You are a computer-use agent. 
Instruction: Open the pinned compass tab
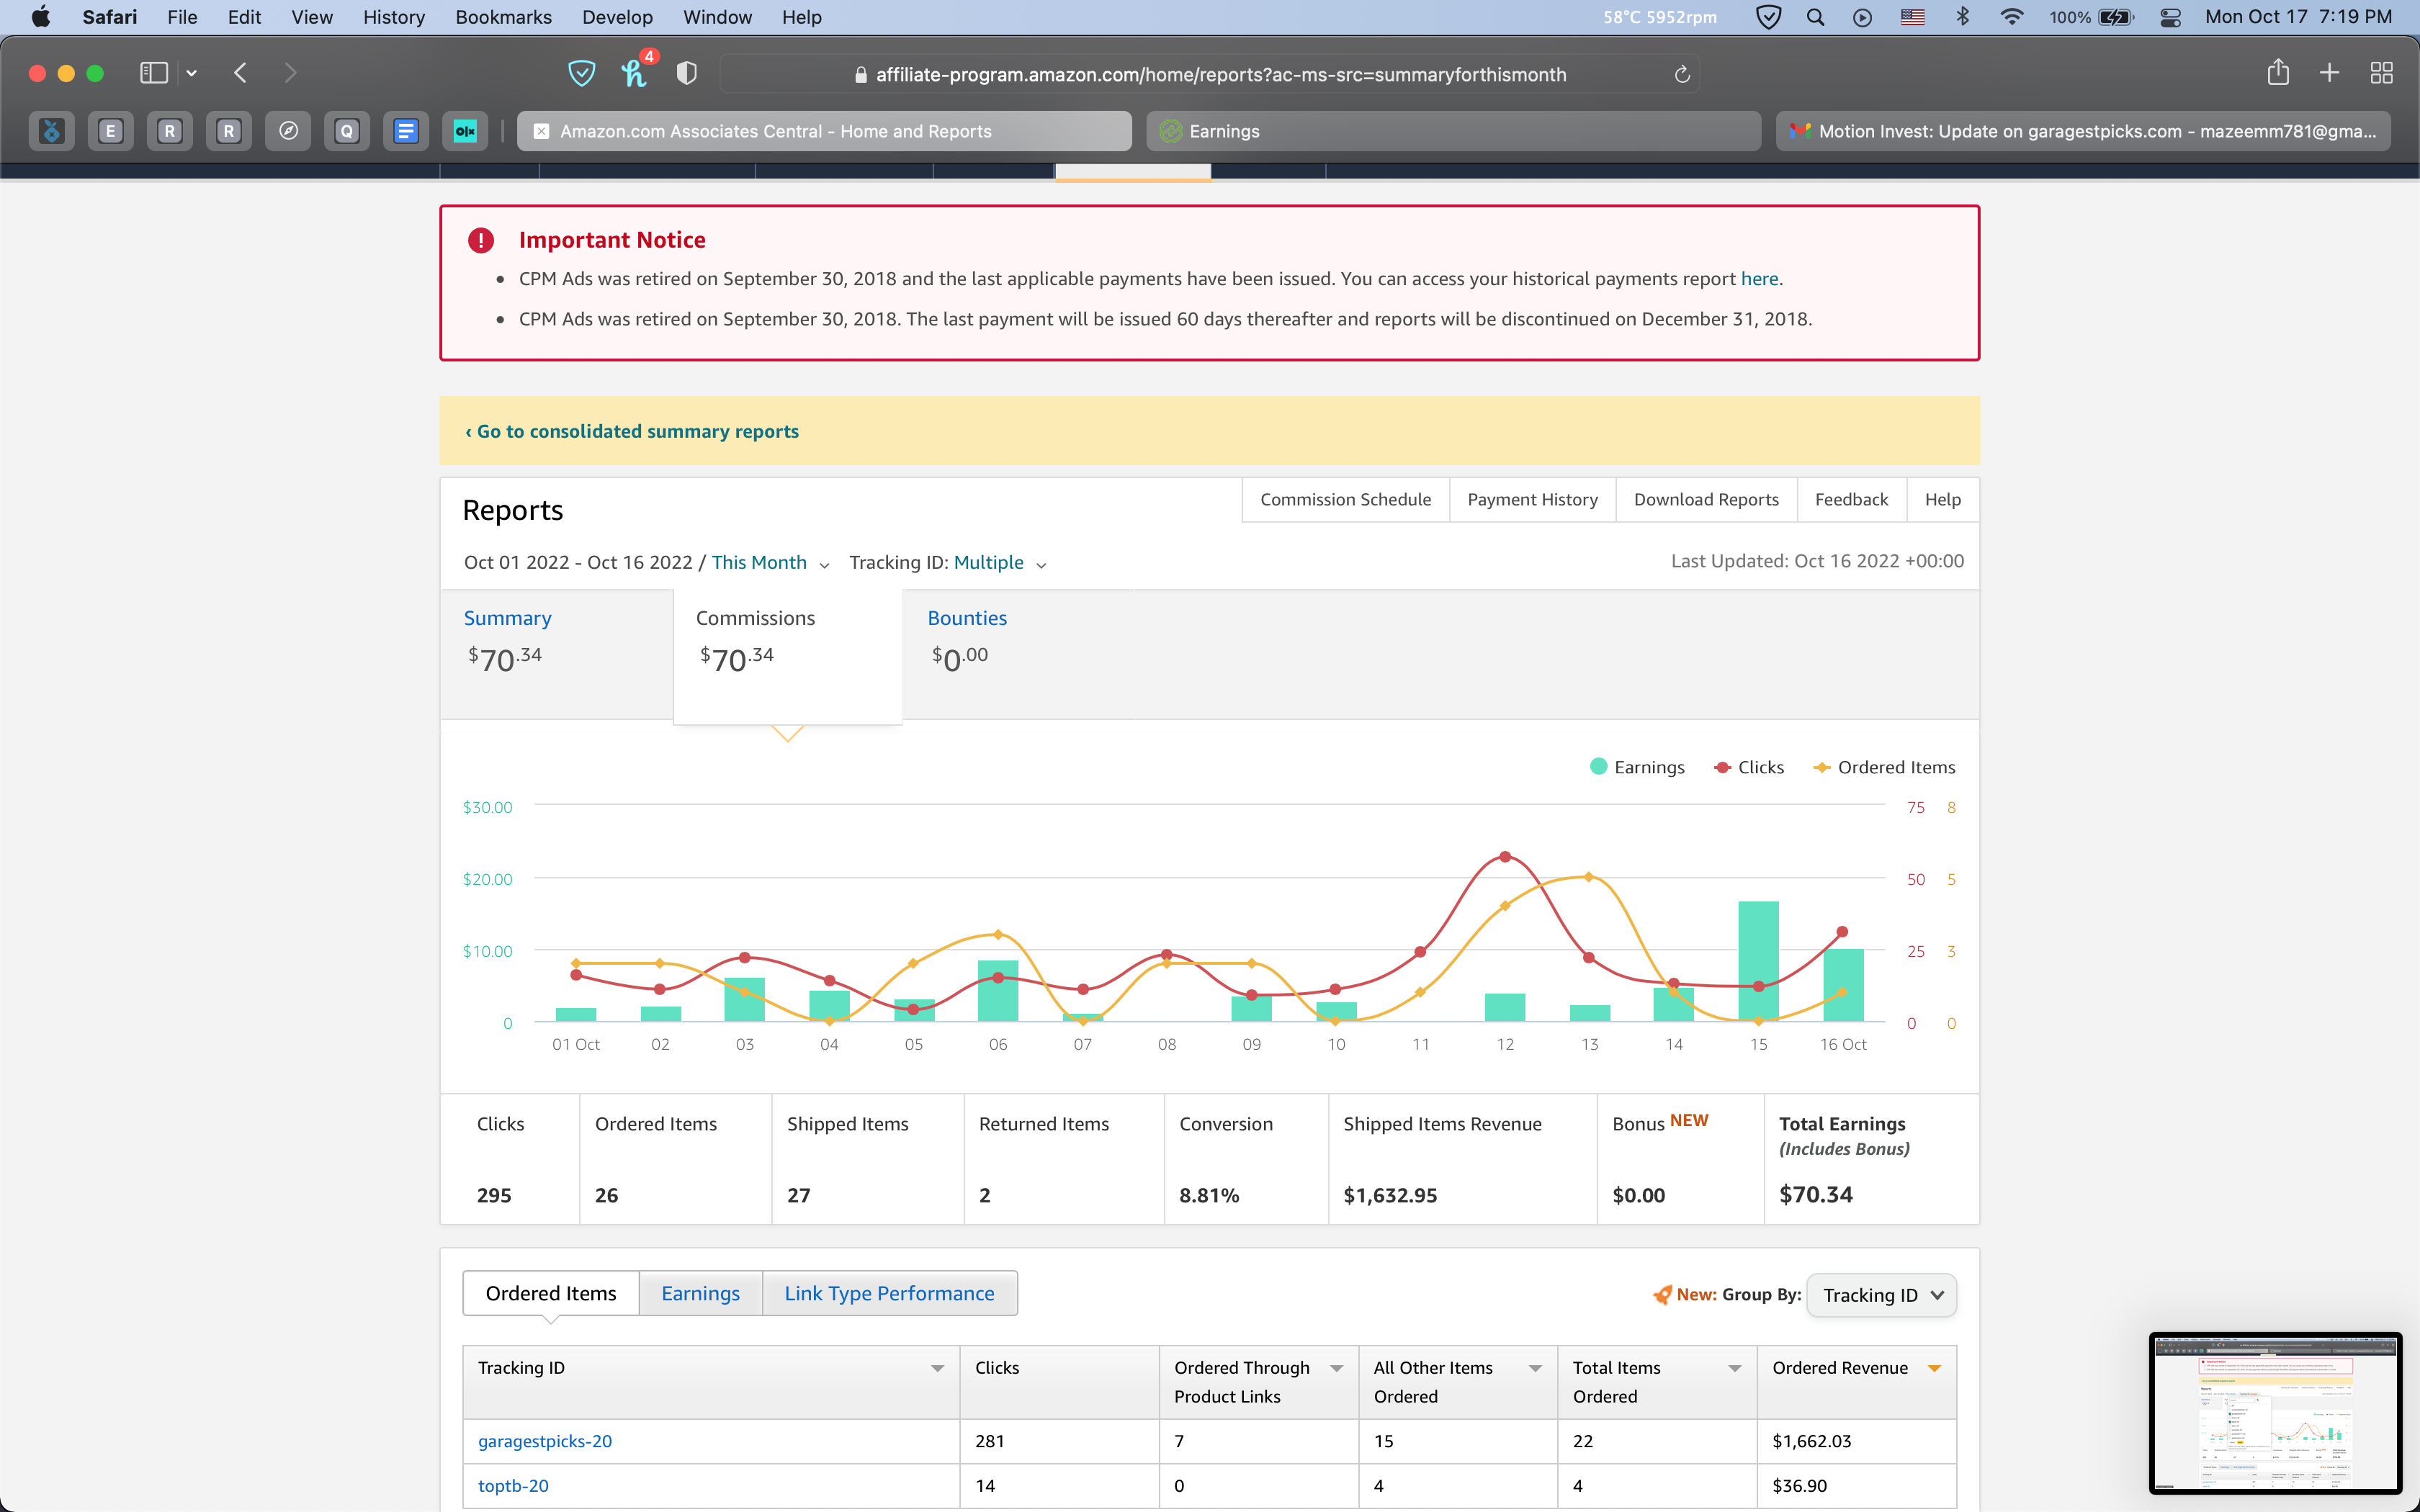pos(288,131)
